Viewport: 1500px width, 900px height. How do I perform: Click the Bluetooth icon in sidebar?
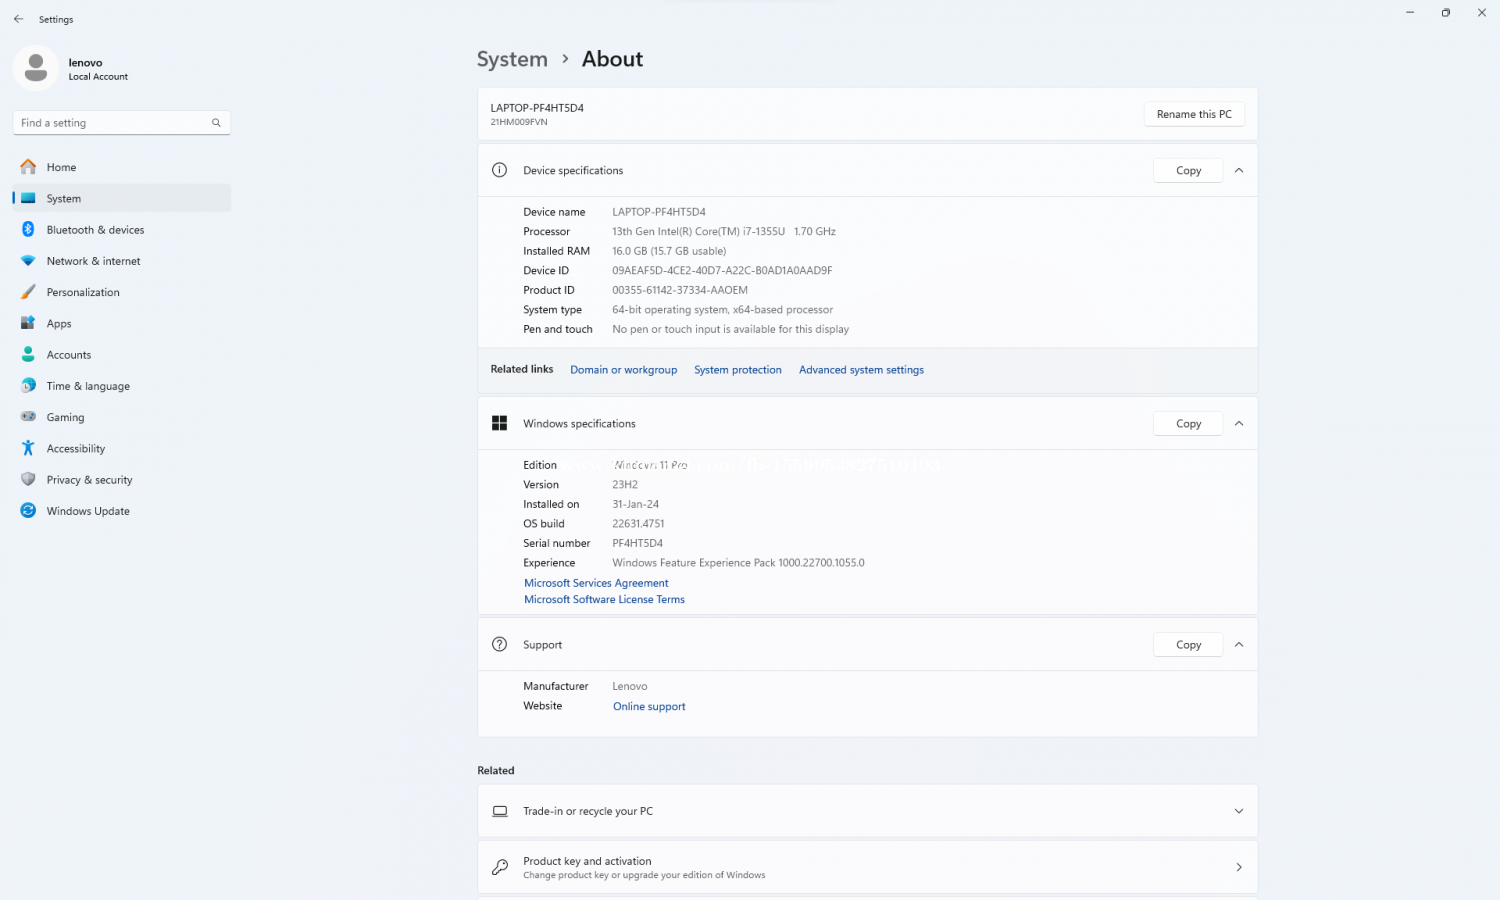[28, 229]
